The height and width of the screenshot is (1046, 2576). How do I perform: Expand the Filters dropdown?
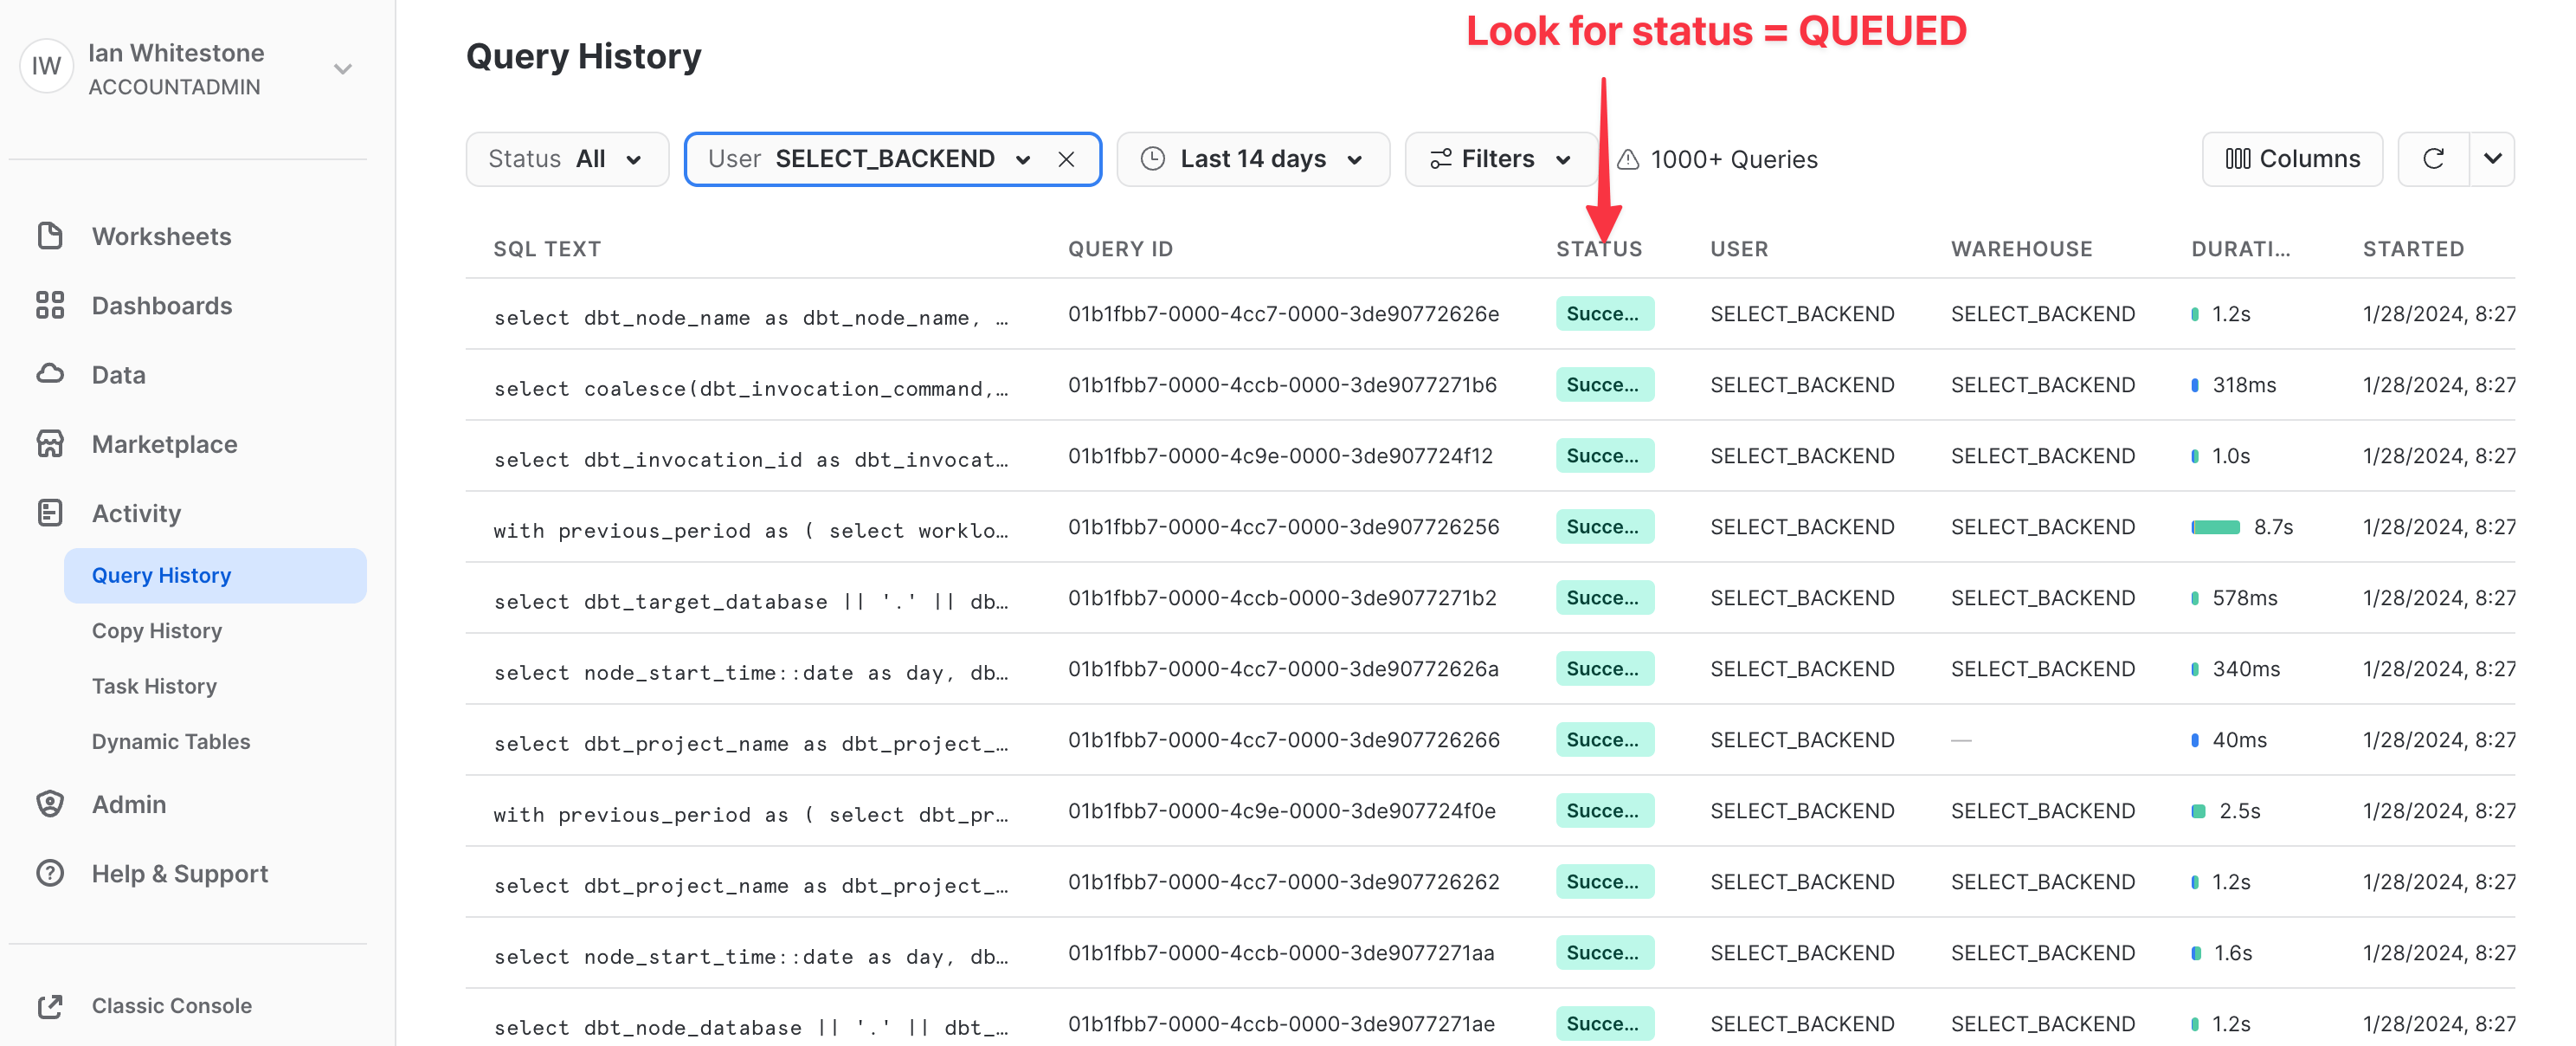tap(1500, 159)
